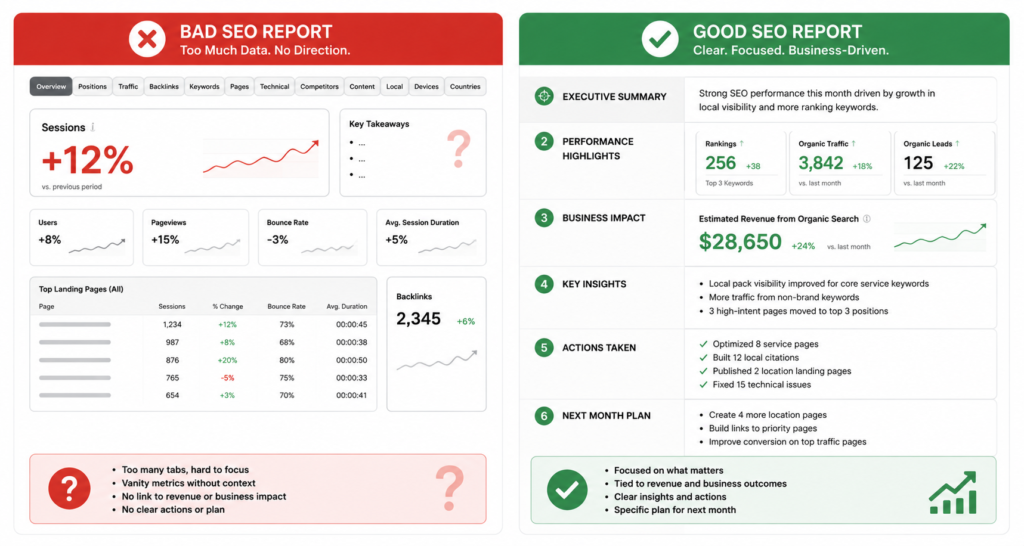Screen dimensions: 1024x546
Task: Click the red circle question mark icon
Action: [x=69, y=489]
